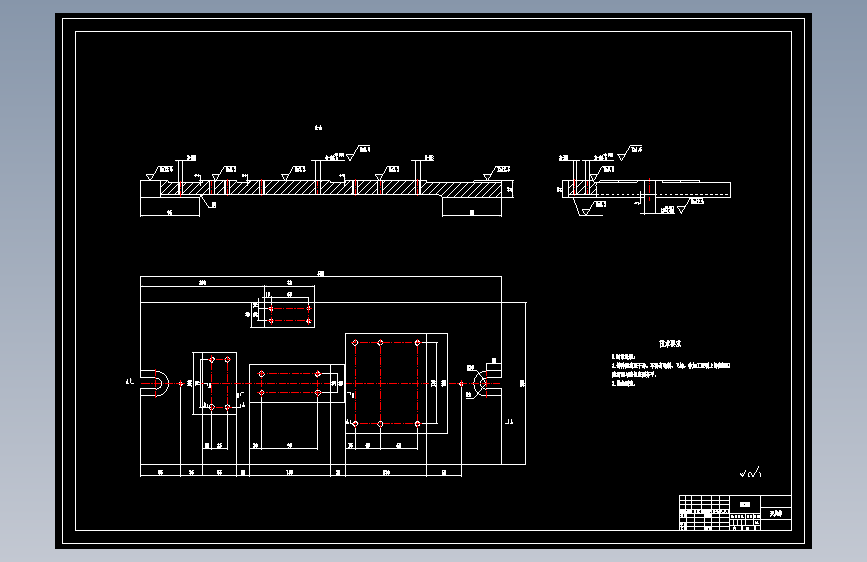Click the large six-hole square pattern in the plan view
The width and height of the screenshot is (867, 562).
click(396, 383)
